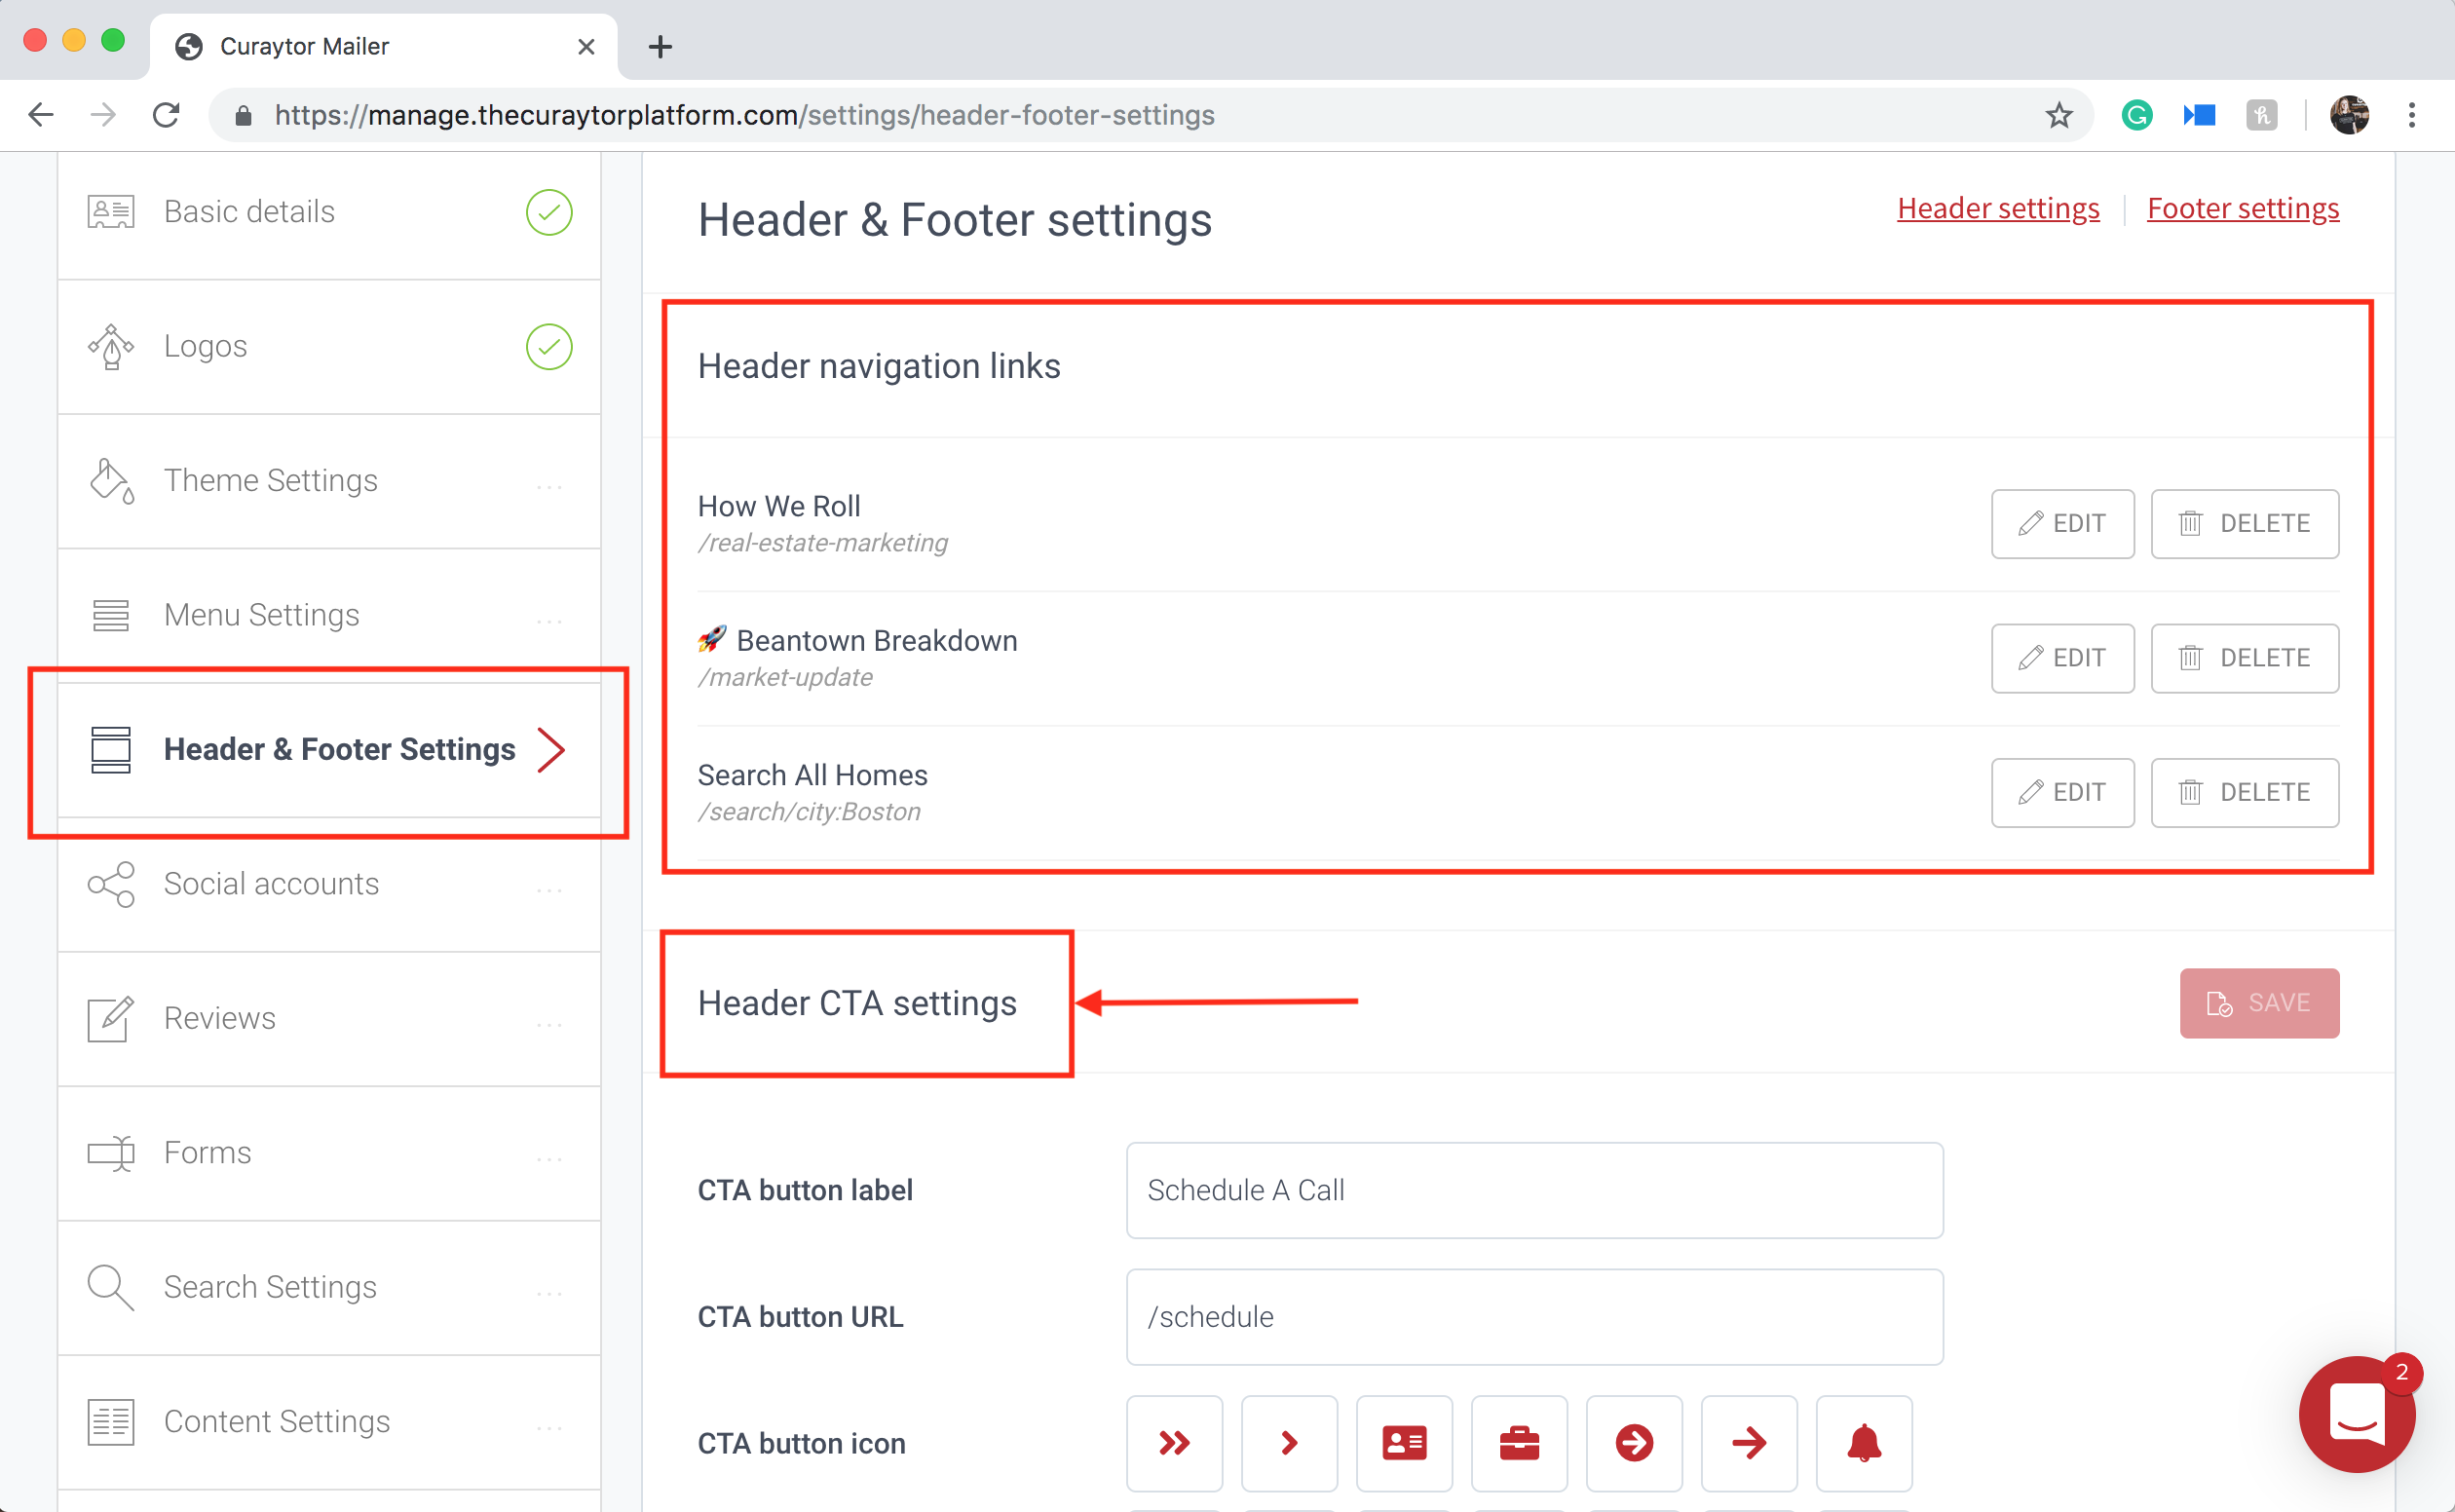Click the Header & Footer Settings chevron arrow
The width and height of the screenshot is (2455, 1512).
[551, 750]
